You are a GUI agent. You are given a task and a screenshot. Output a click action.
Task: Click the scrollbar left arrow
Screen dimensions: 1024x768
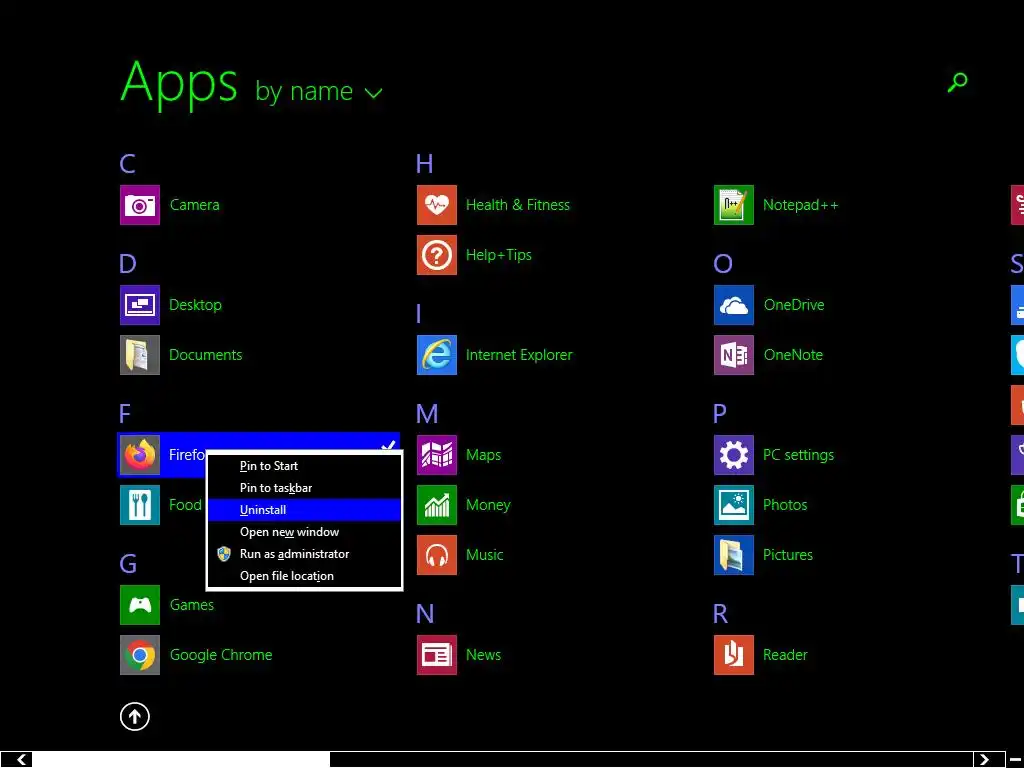pos(21,760)
